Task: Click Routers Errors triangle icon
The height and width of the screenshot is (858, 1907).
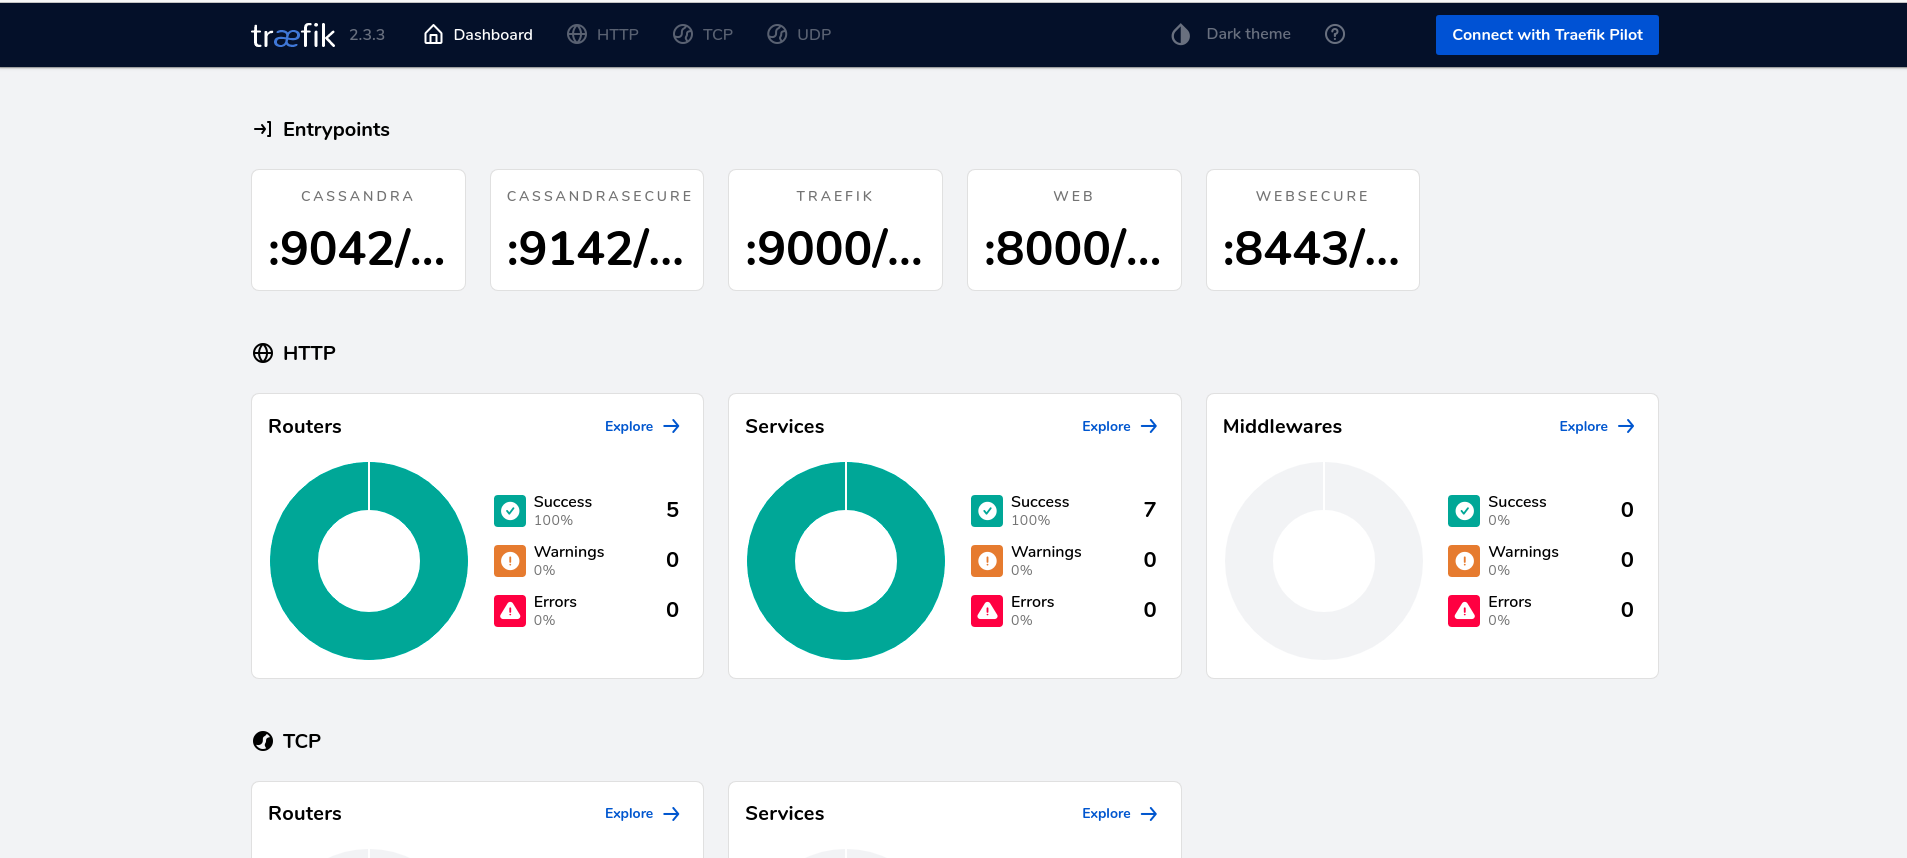Action: (x=510, y=611)
